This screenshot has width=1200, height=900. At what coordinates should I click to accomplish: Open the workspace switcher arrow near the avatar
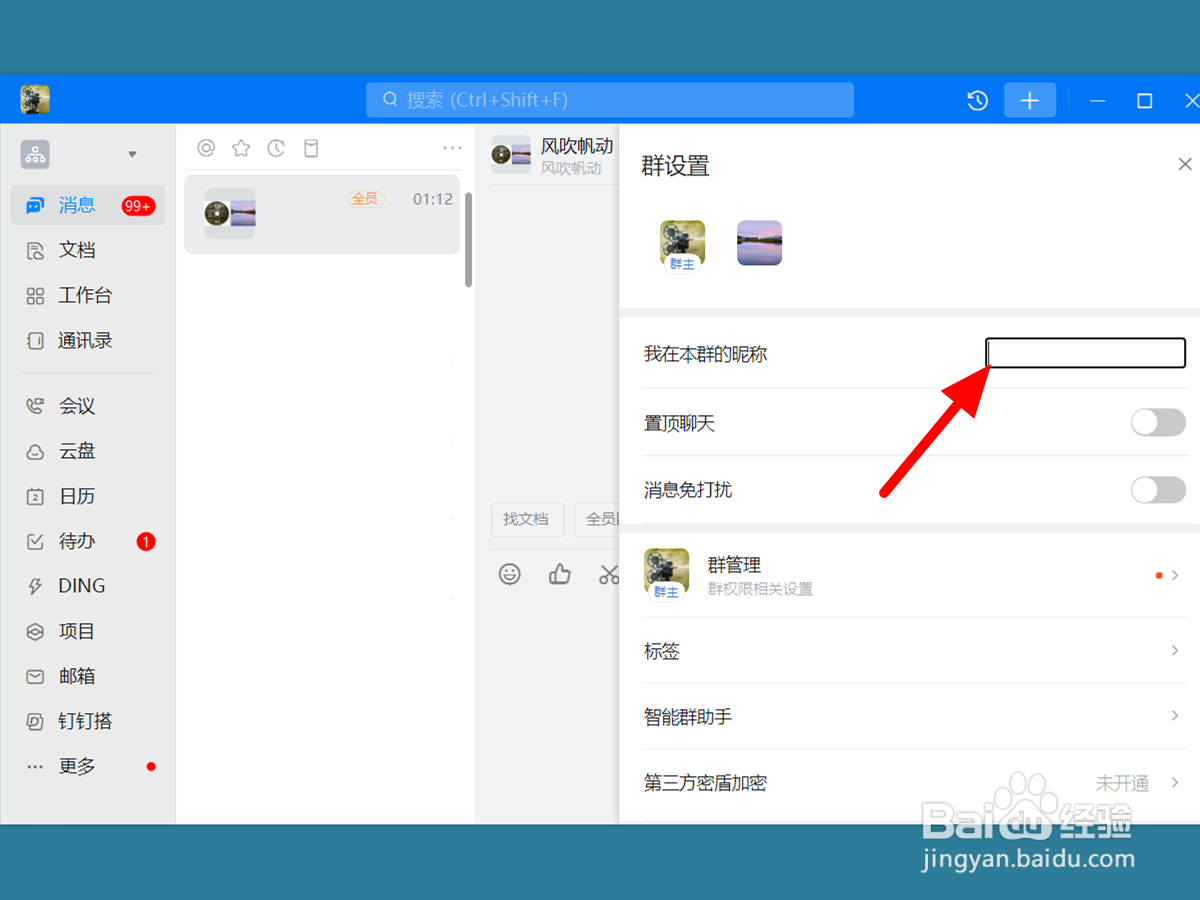tap(132, 153)
